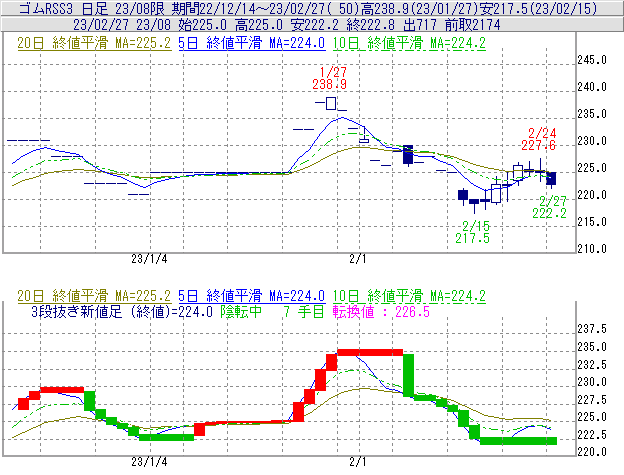Click the 陰転中 status text

(241, 311)
